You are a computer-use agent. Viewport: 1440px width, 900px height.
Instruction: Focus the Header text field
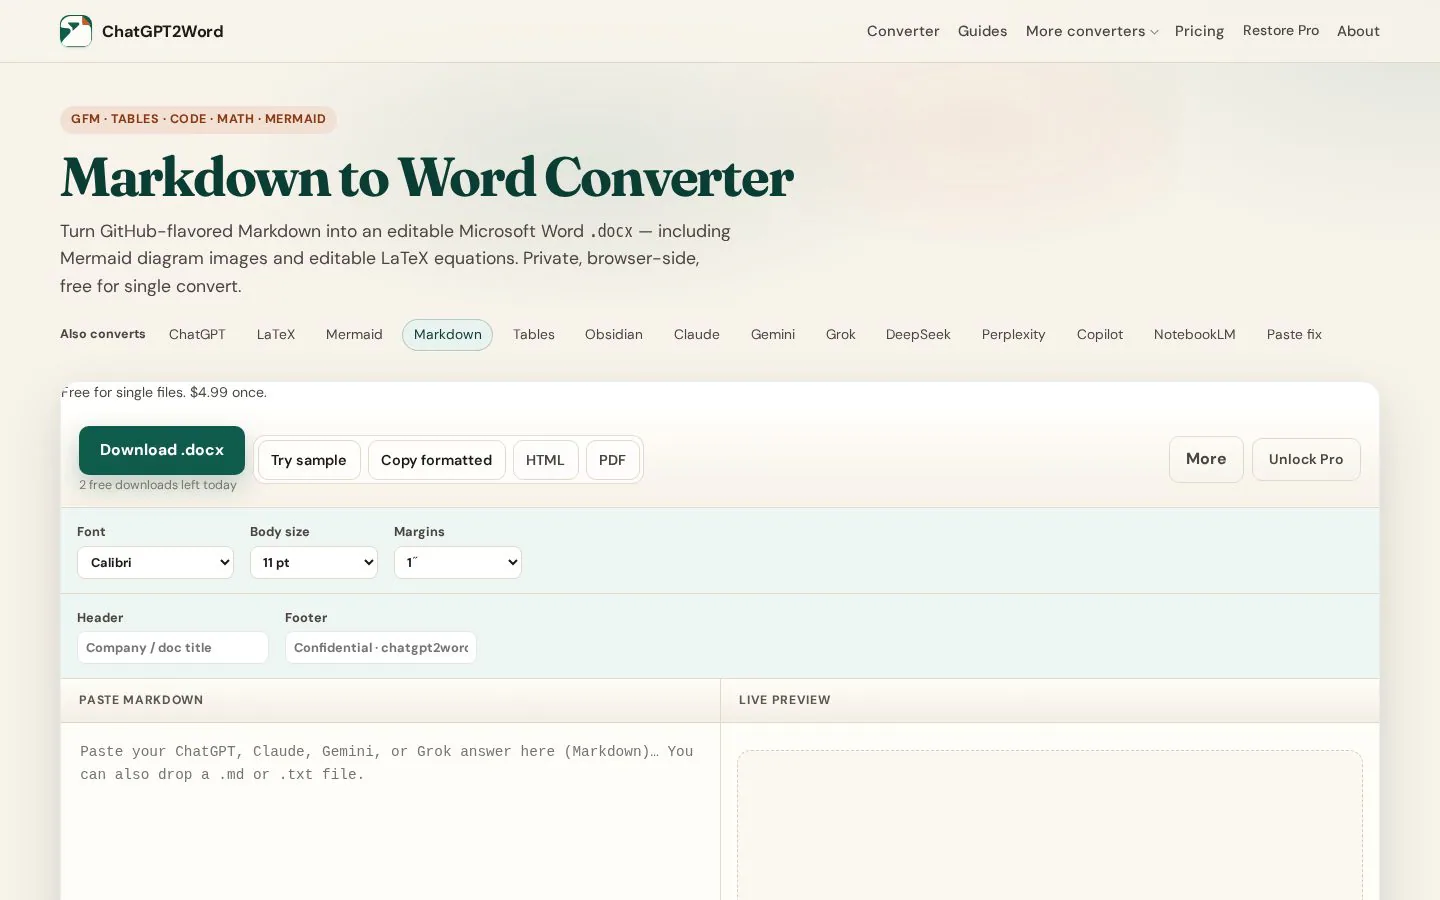(x=173, y=647)
